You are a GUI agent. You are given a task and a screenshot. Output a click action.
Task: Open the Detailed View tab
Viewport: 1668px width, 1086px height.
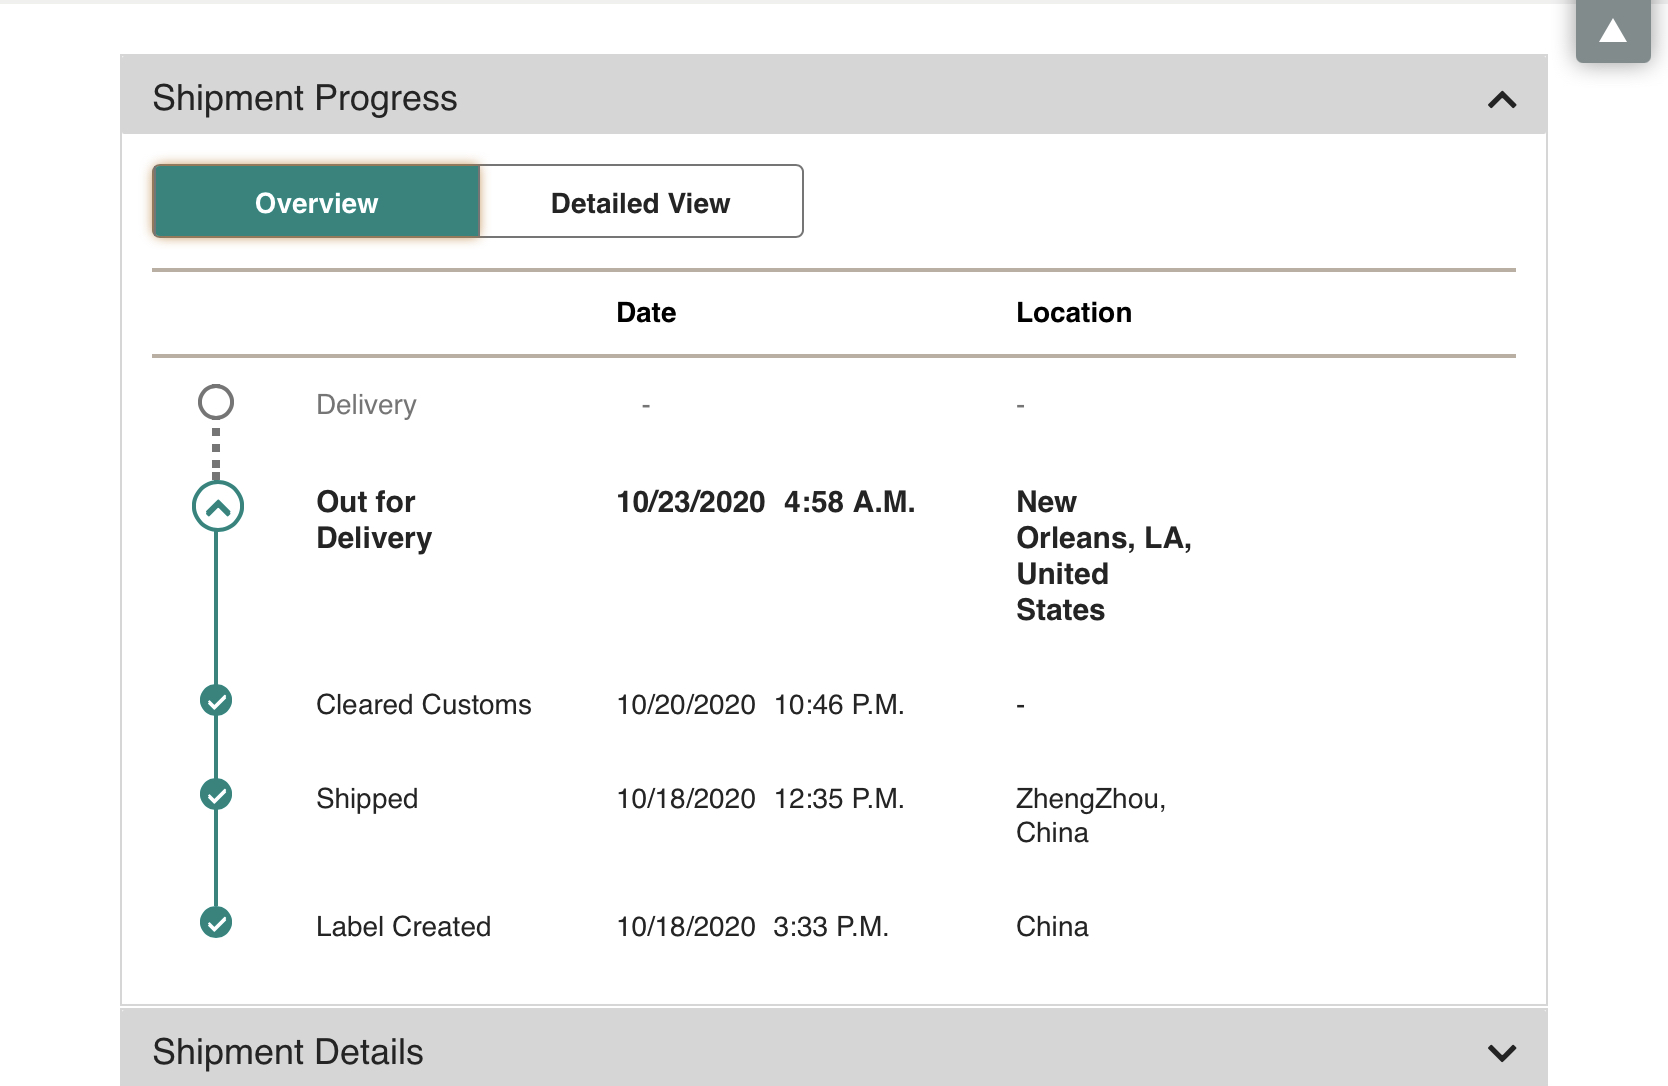(x=641, y=202)
